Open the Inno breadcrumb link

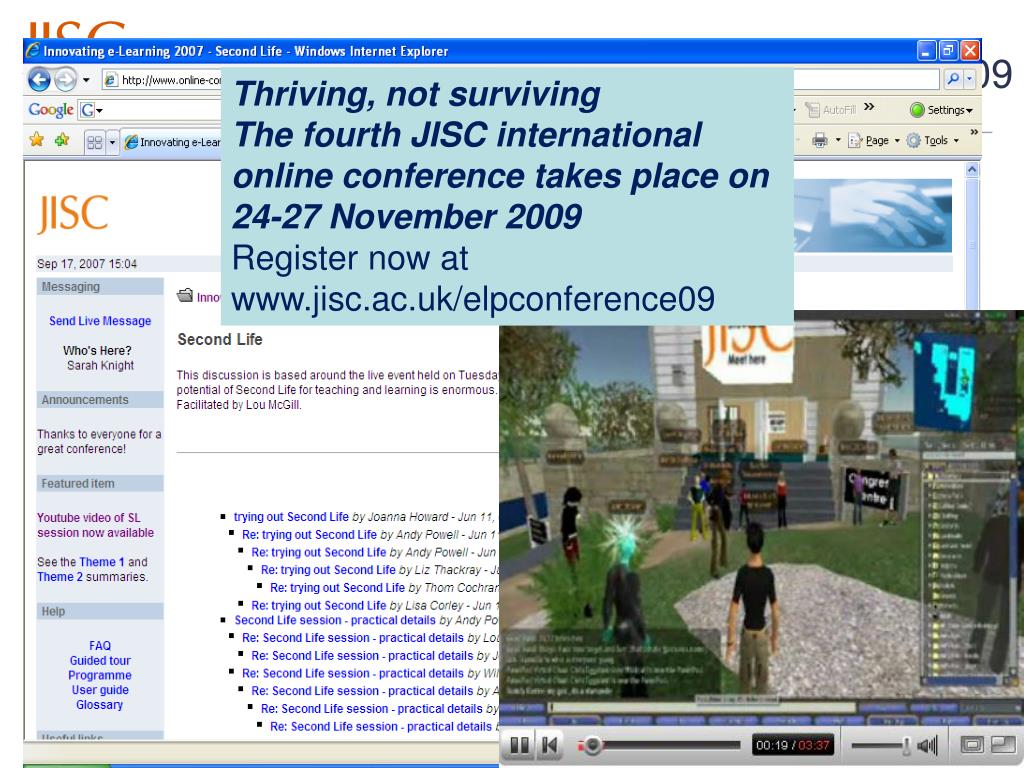pyautogui.click(x=209, y=298)
